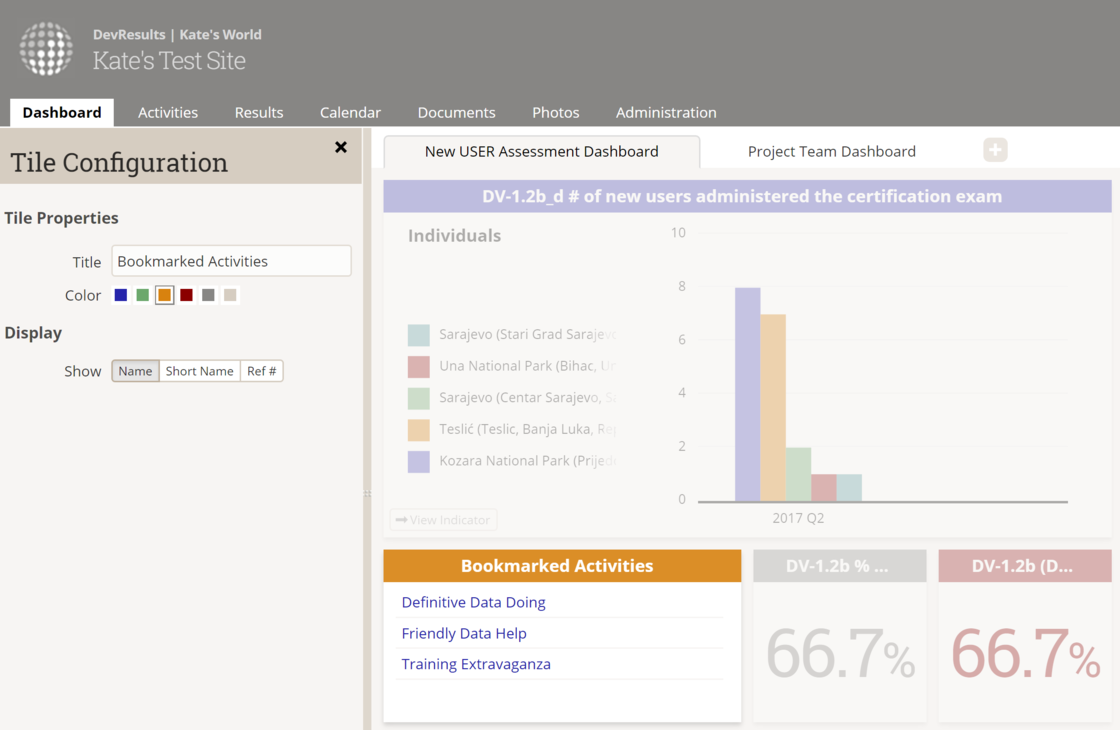
Task: Open the Administration menu
Action: (x=666, y=113)
